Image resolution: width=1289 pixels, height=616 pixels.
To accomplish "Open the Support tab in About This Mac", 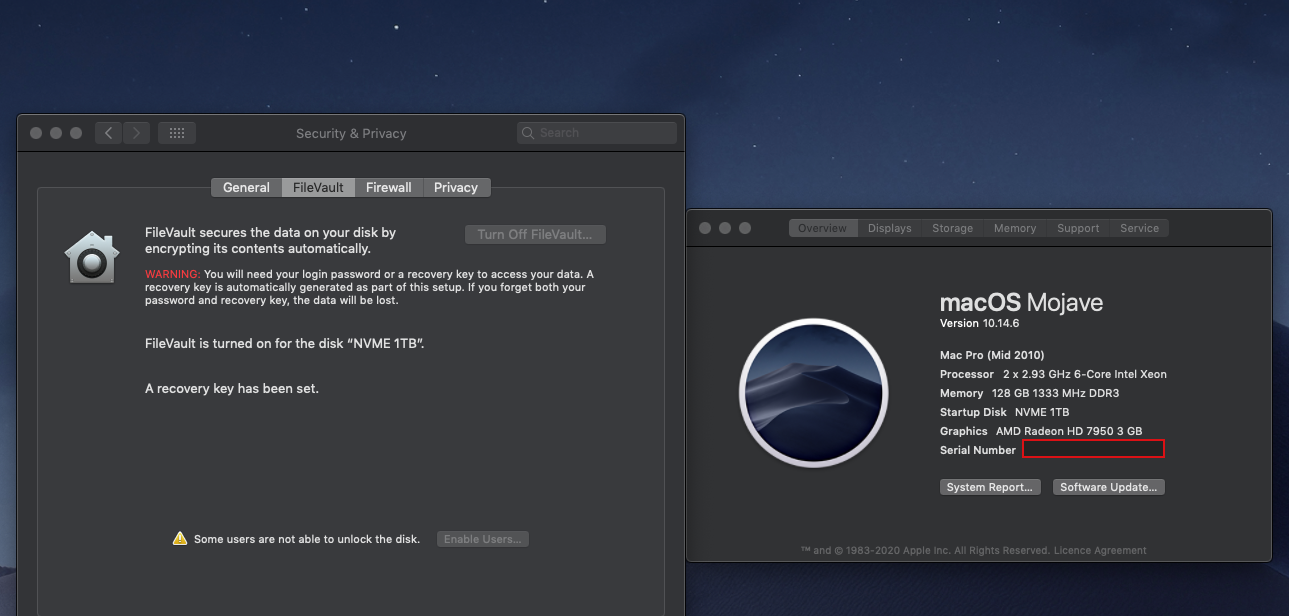I will pos(1078,228).
